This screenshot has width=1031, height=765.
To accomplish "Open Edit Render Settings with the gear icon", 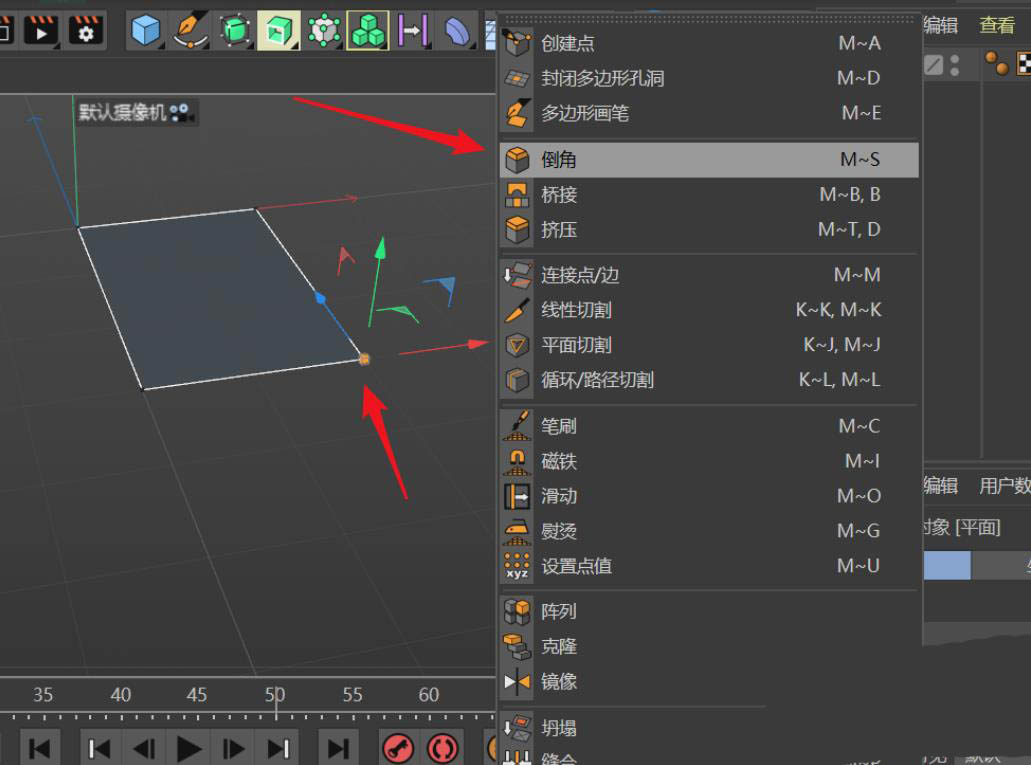I will click(x=86, y=30).
